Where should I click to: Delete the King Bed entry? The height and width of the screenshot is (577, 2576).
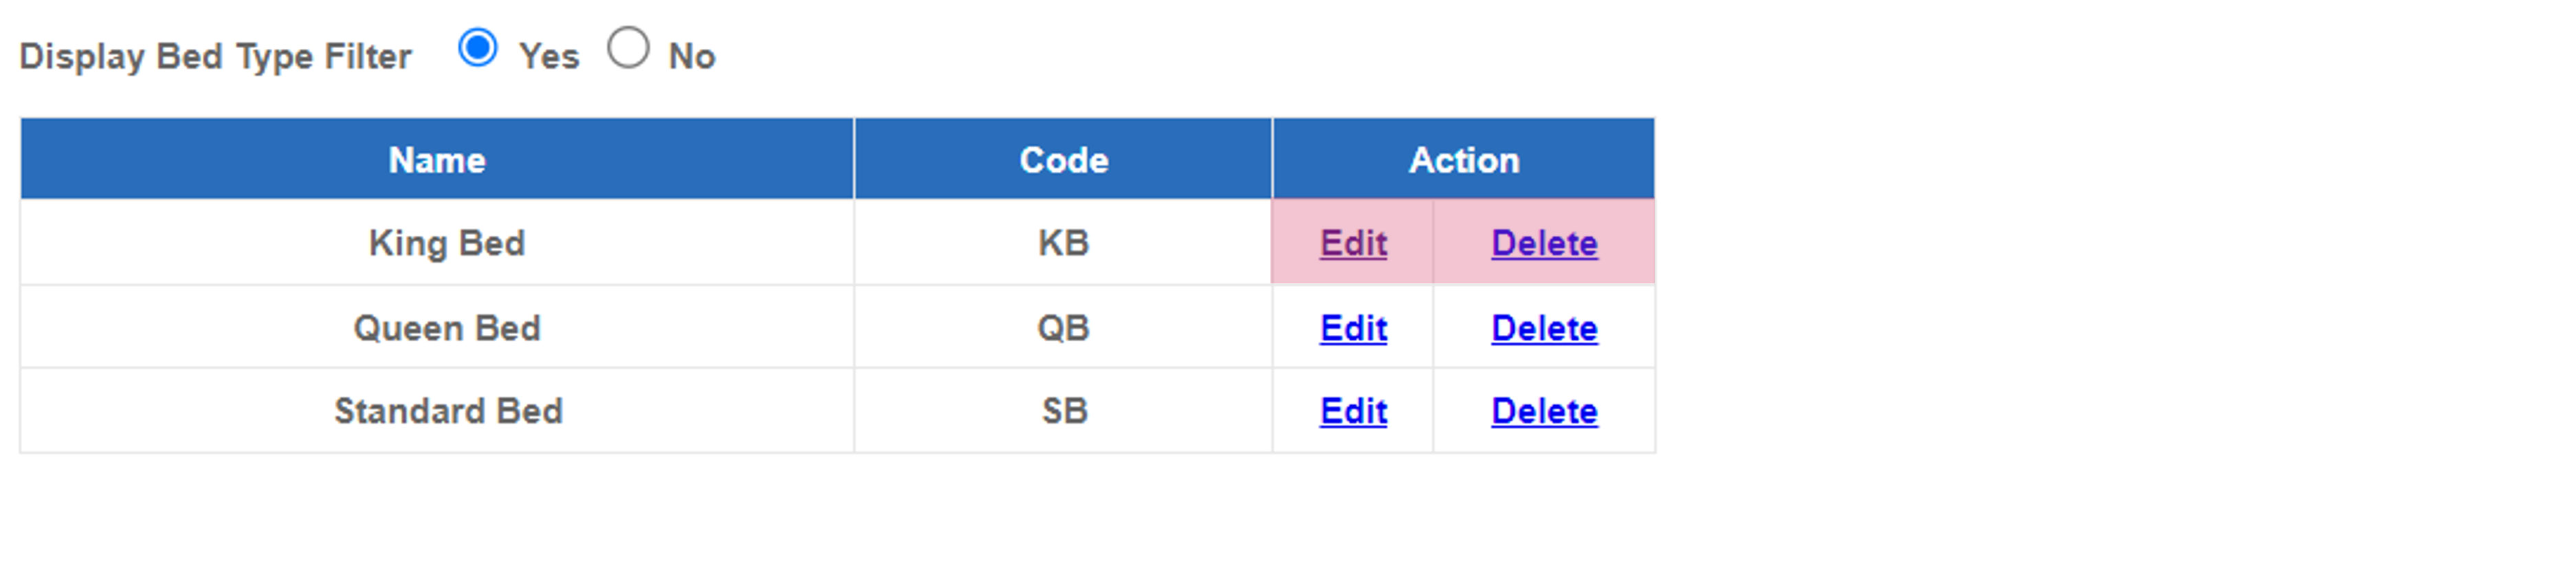(x=1544, y=243)
